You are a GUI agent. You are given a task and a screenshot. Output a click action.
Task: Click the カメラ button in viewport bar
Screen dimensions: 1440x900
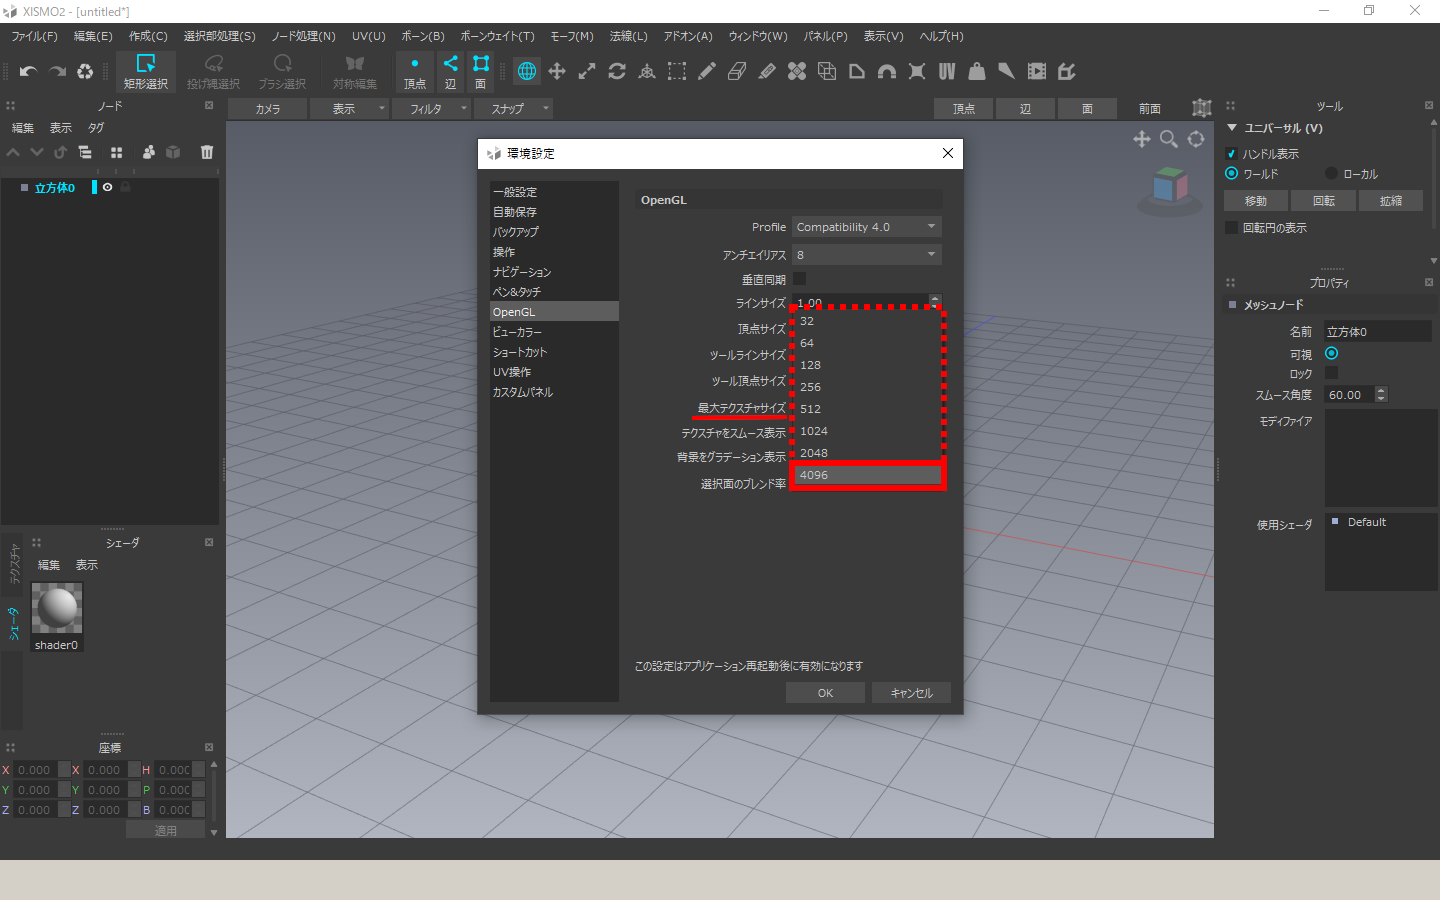click(x=267, y=109)
